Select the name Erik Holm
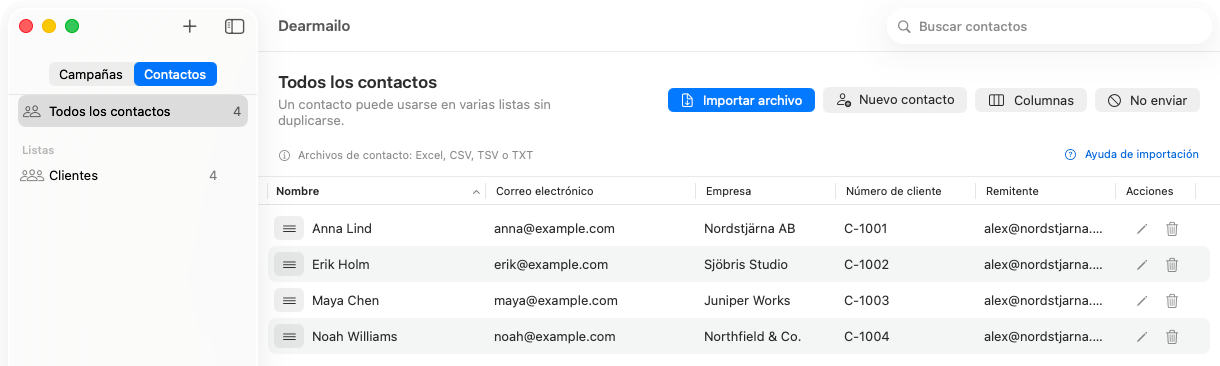 pos(341,264)
